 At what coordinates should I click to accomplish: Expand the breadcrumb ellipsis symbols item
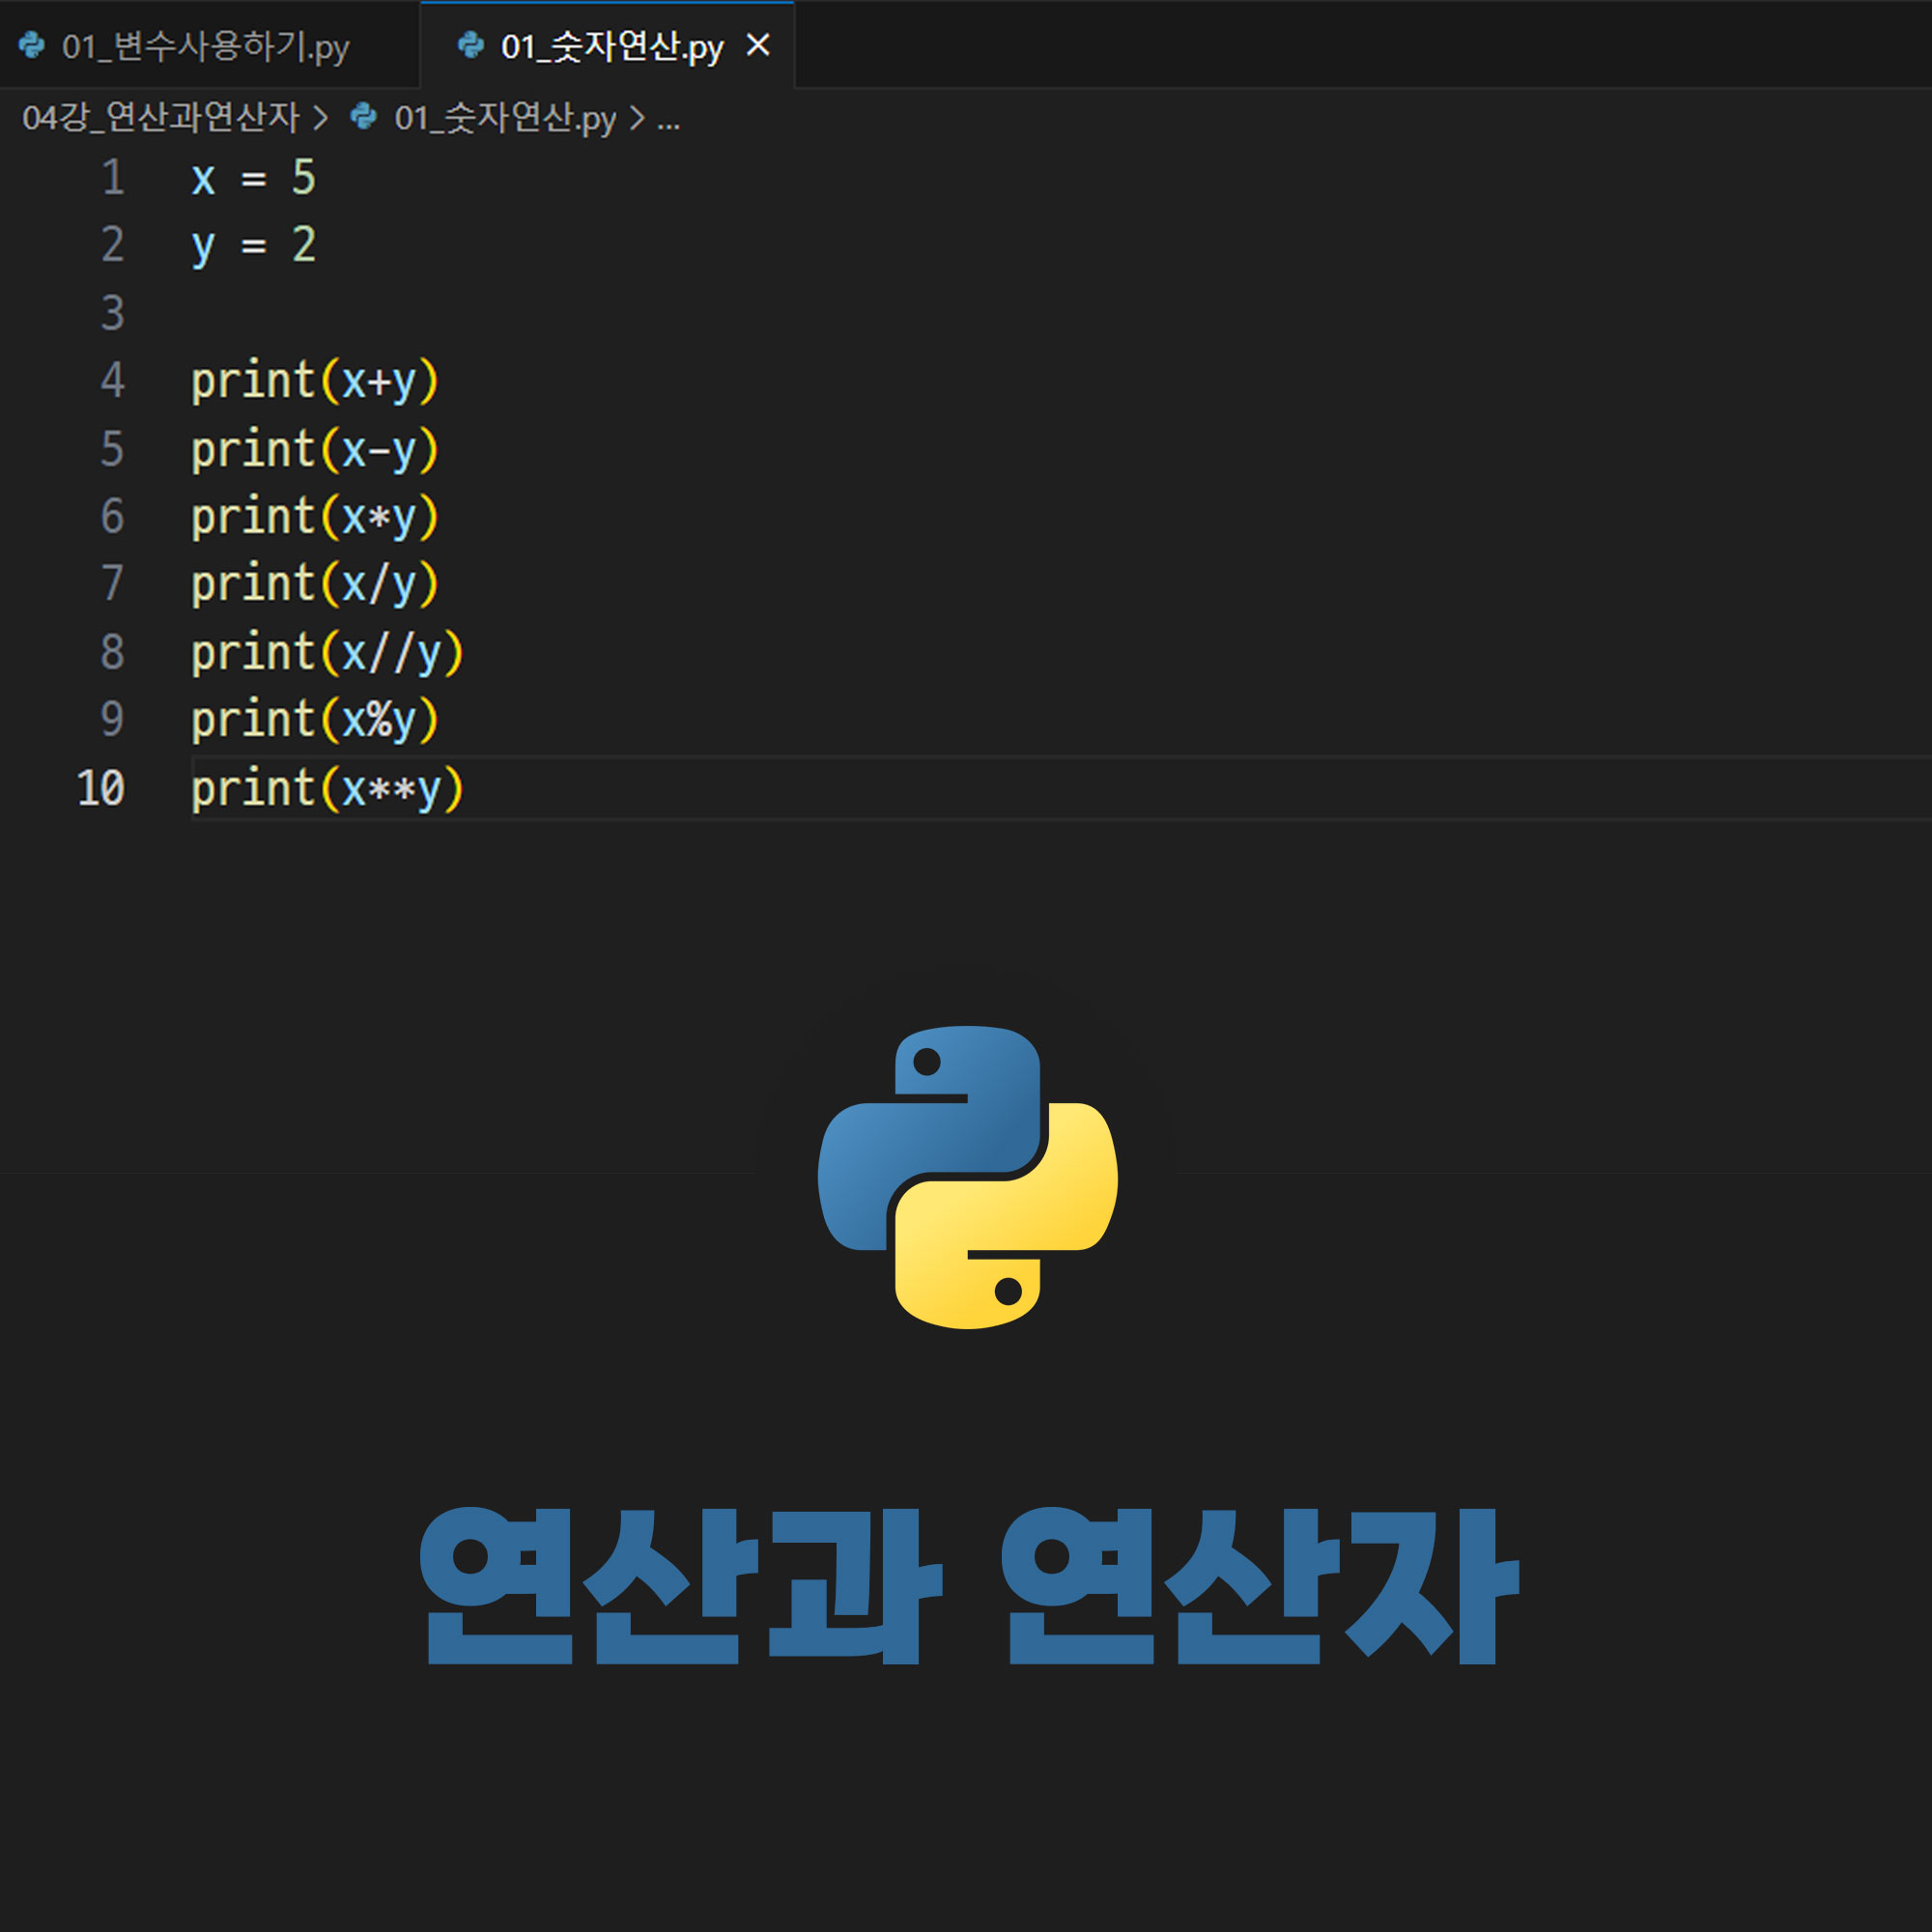(x=668, y=122)
